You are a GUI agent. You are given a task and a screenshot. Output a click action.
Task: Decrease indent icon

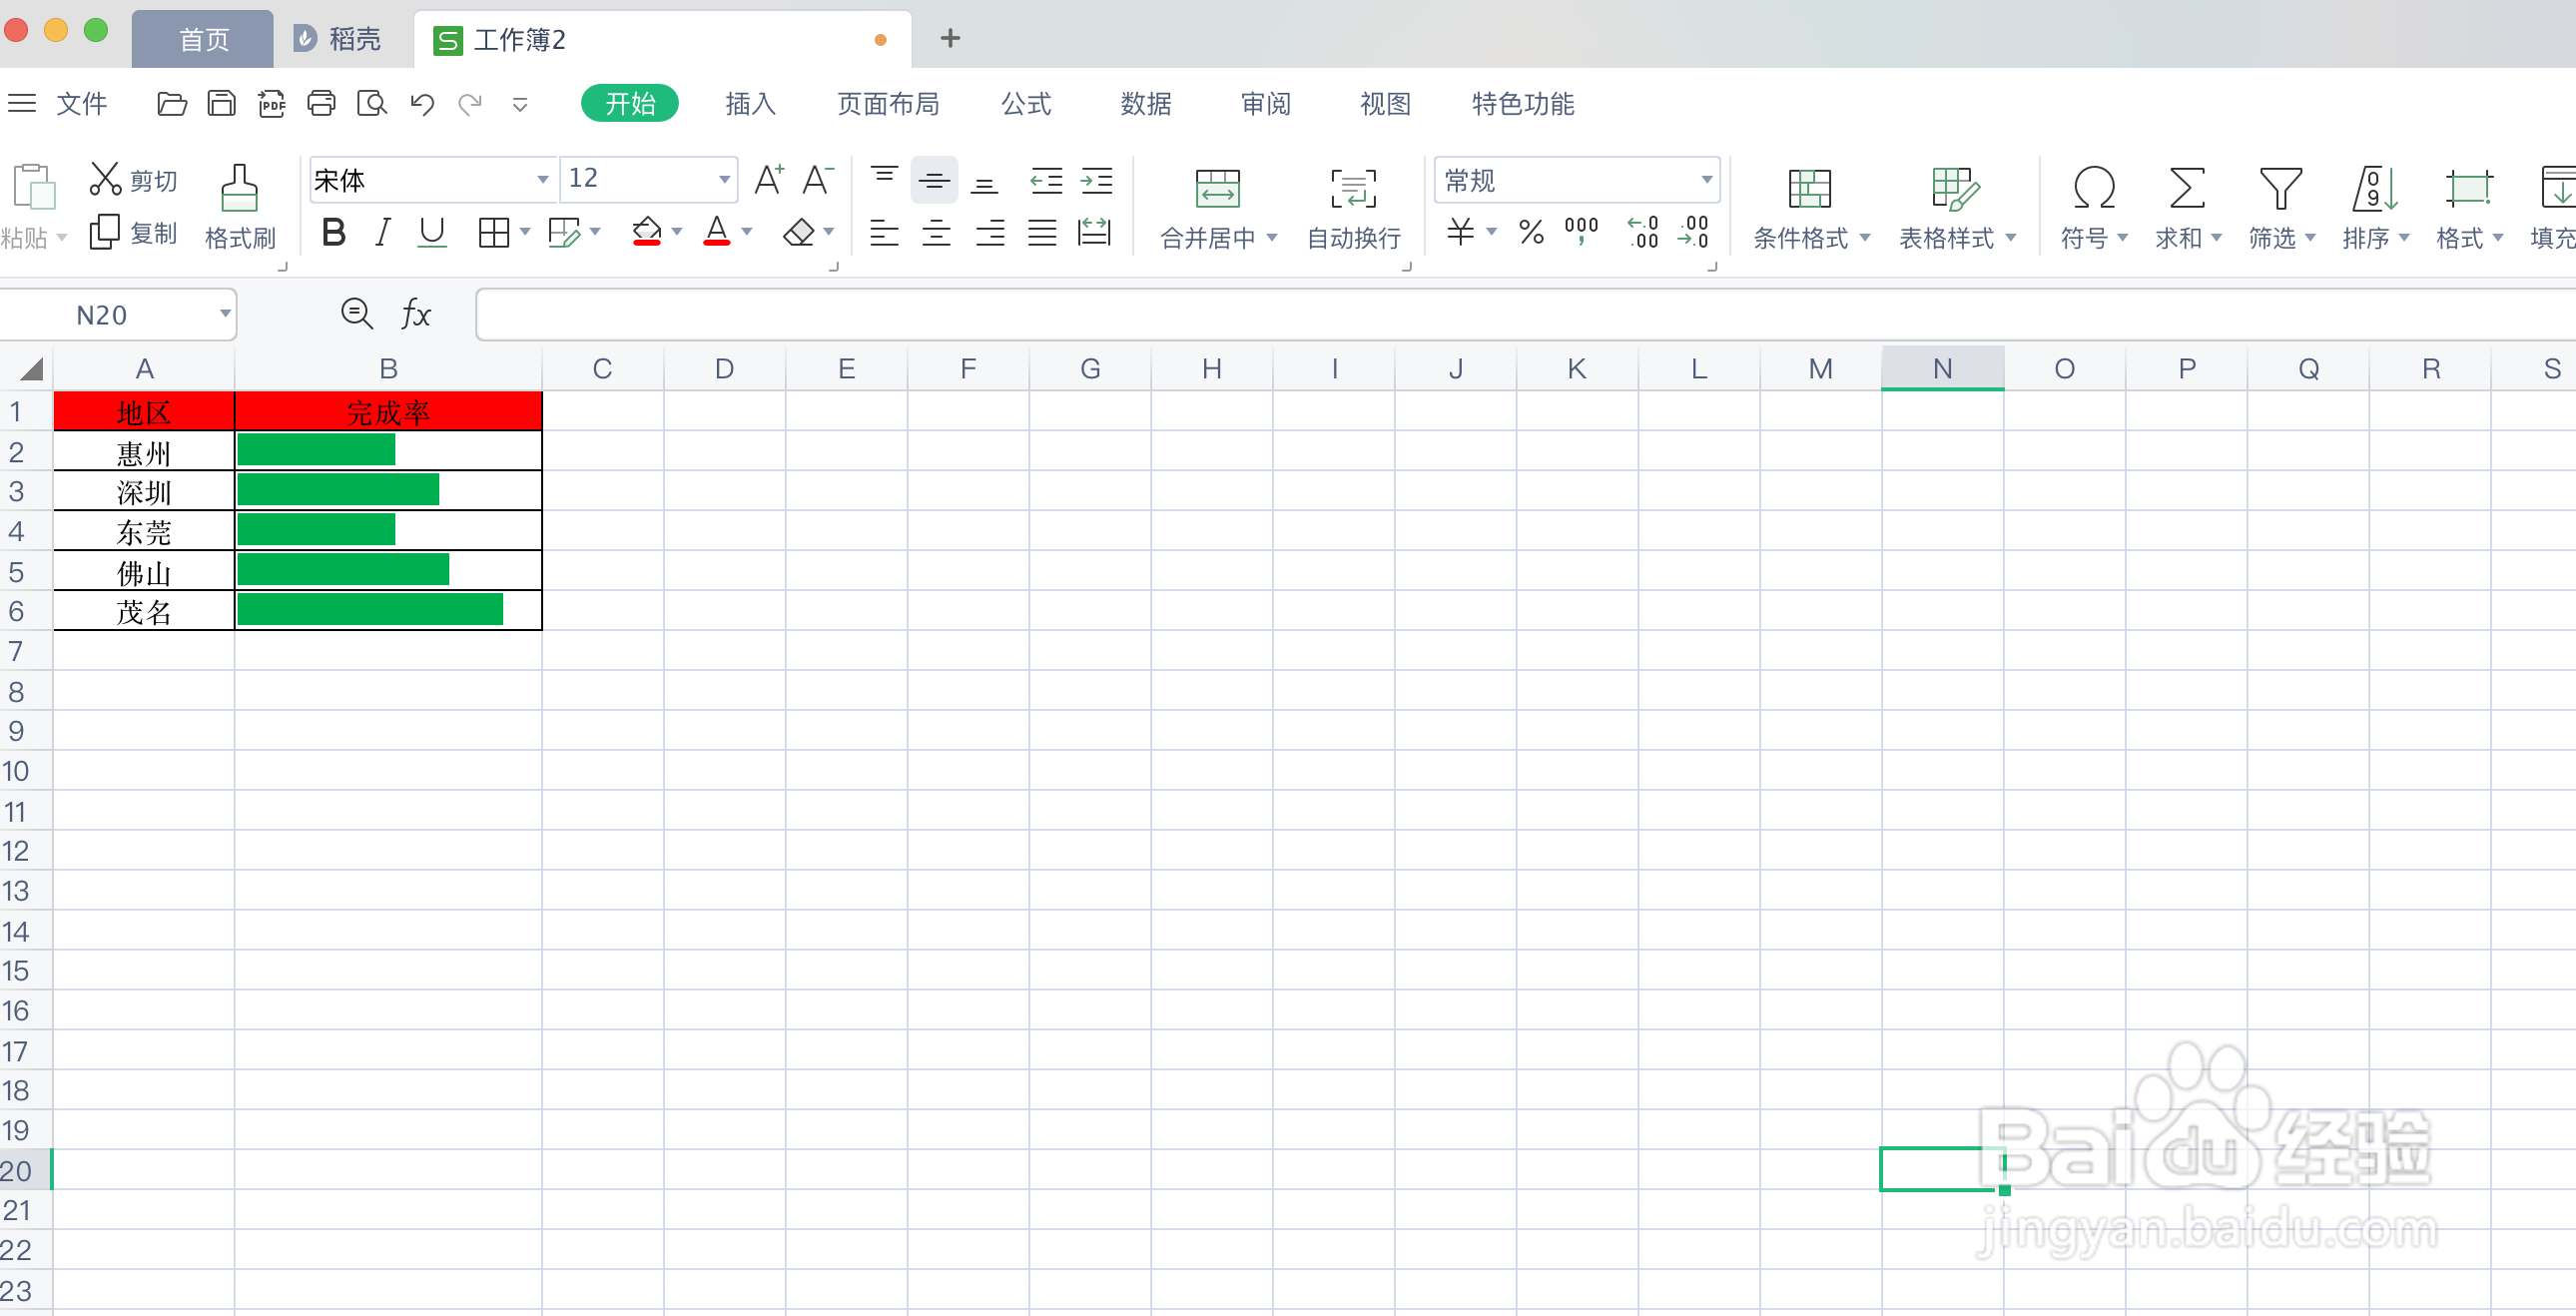pyautogui.click(x=1046, y=180)
